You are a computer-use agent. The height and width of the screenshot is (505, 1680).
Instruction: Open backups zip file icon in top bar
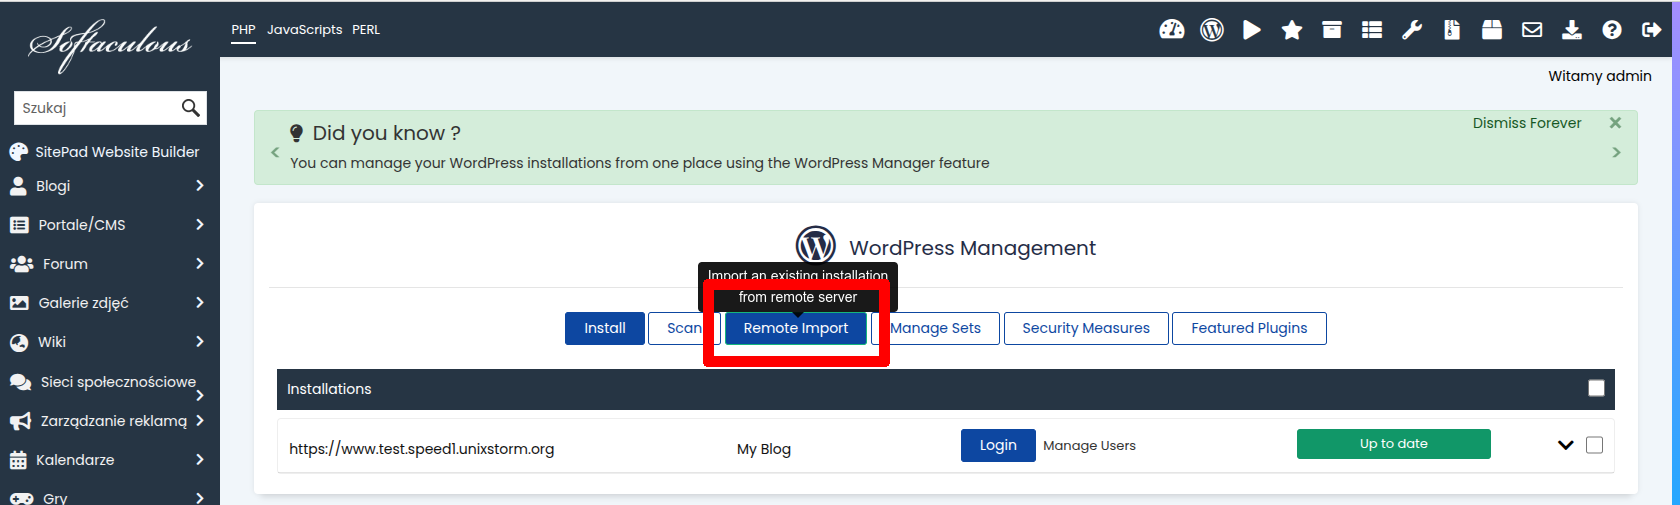[x=1452, y=30]
